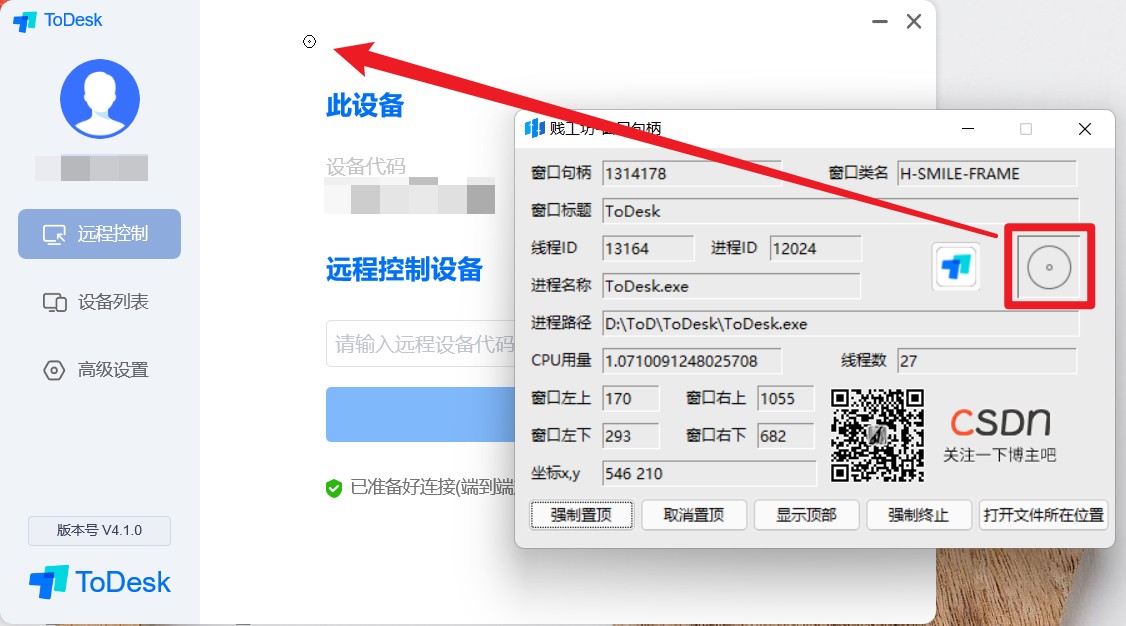Screen dimensions: 1126x626
Task: Click the 窗口左下 field 293
Action: click(630, 436)
